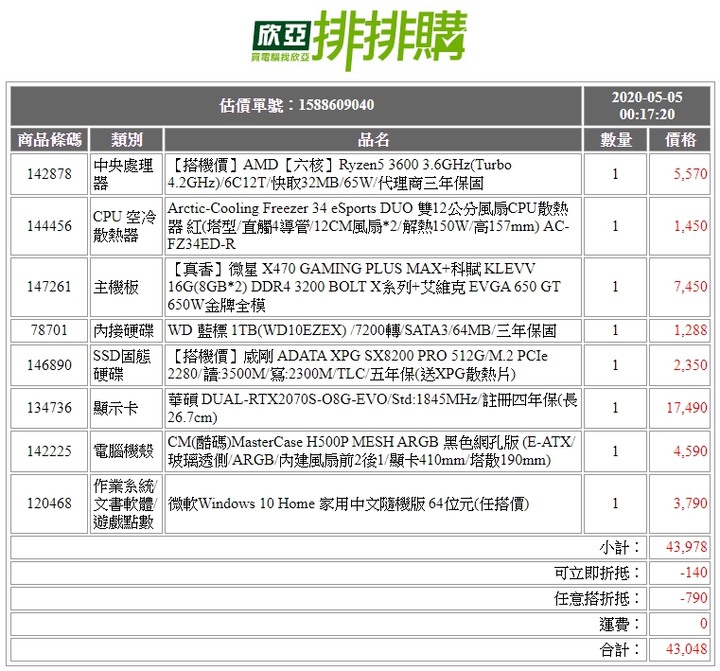Select product code 142878

[x=49, y=174]
